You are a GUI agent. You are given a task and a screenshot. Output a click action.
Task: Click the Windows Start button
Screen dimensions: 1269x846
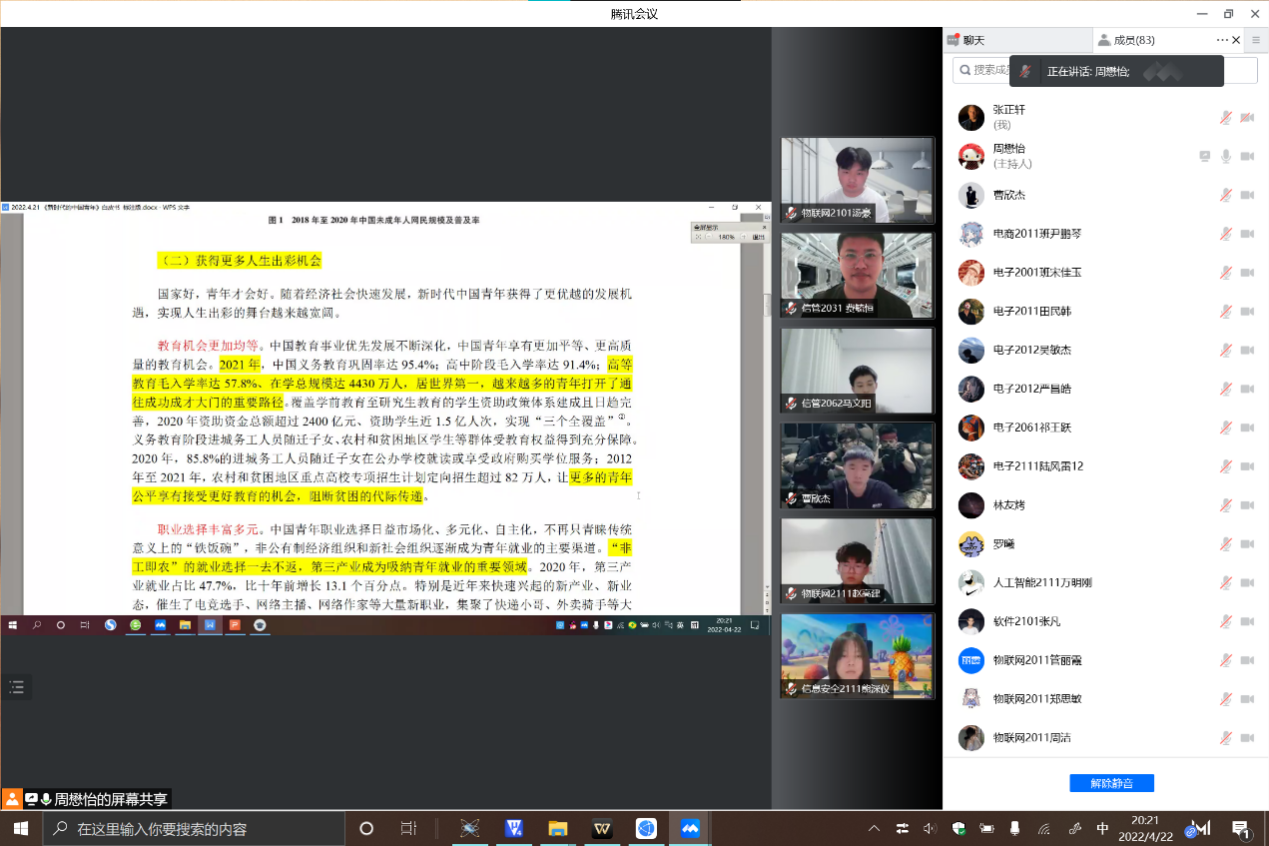(x=21, y=828)
